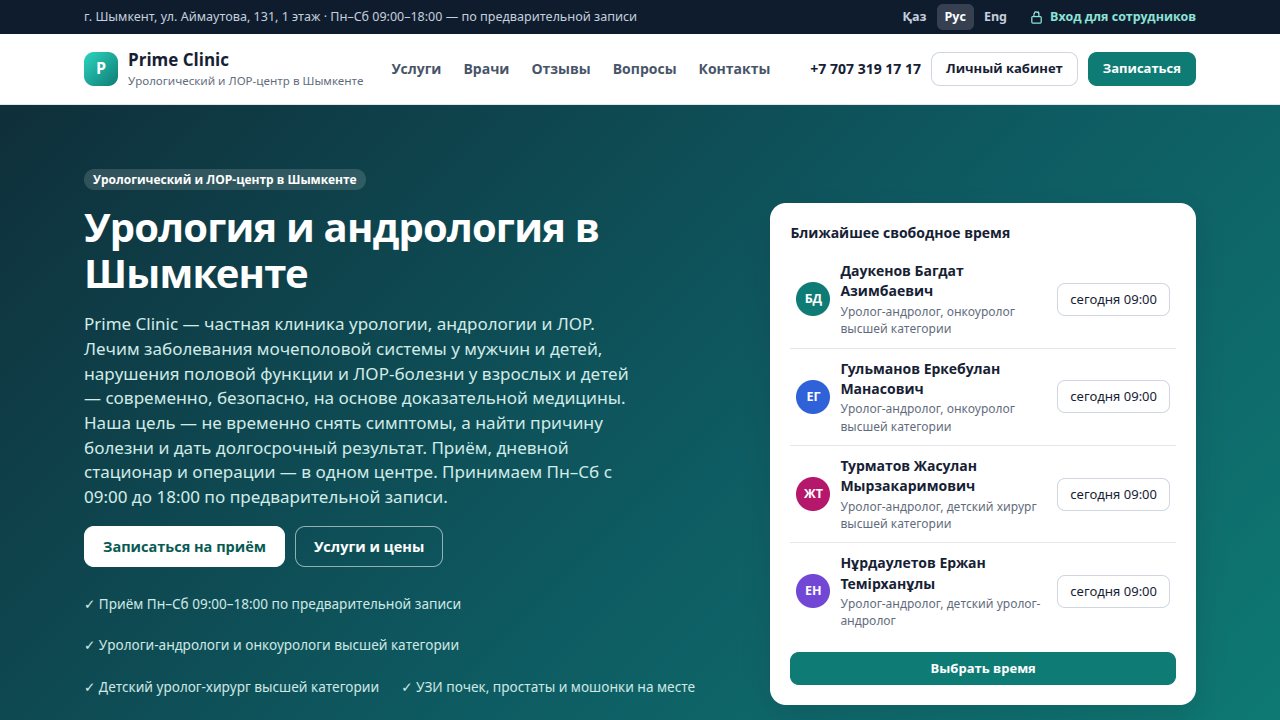Switch the language to Қаз
The width and height of the screenshot is (1280, 720).
[x=914, y=17]
